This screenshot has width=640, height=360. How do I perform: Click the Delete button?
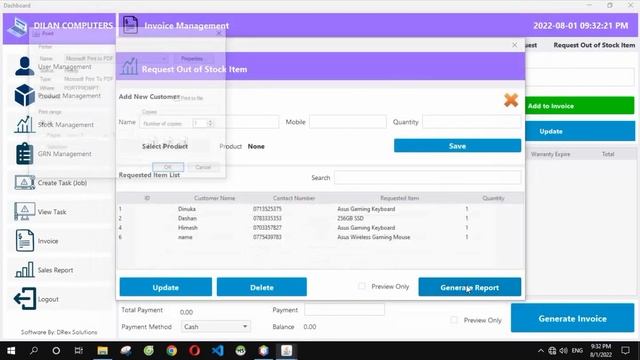262,287
